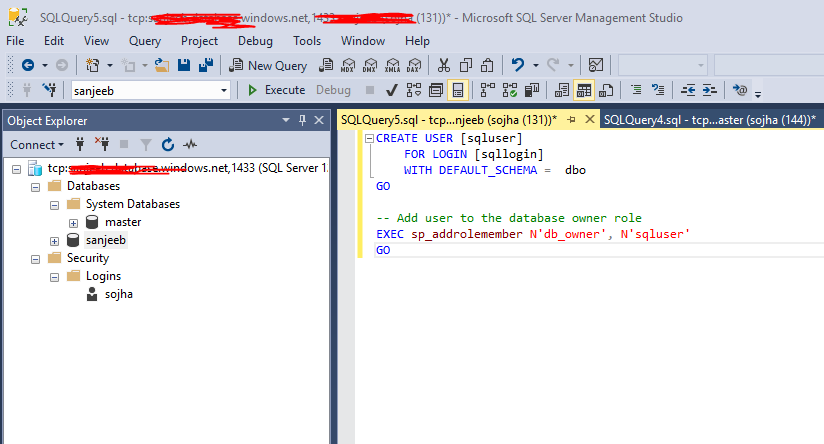Click Specify Values for Template Parameters icon
This screenshot has width=824, height=444.
739,90
